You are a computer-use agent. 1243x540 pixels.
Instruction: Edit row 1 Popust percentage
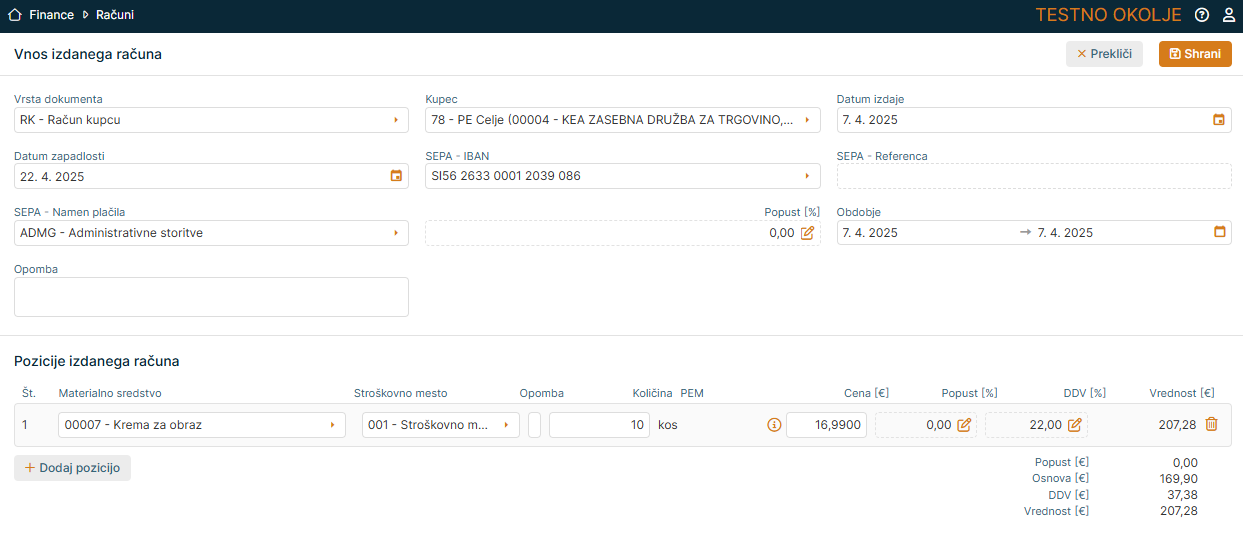click(x=964, y=425)
